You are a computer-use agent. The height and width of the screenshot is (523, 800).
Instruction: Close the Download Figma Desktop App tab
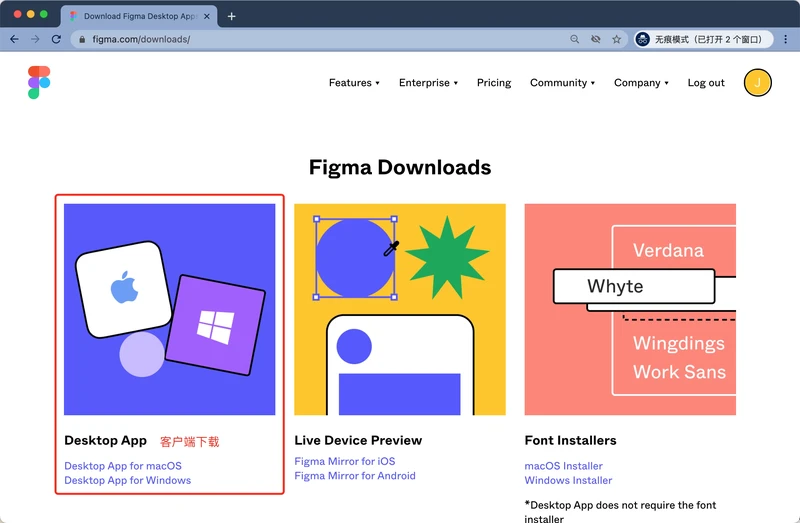[207, 16]
